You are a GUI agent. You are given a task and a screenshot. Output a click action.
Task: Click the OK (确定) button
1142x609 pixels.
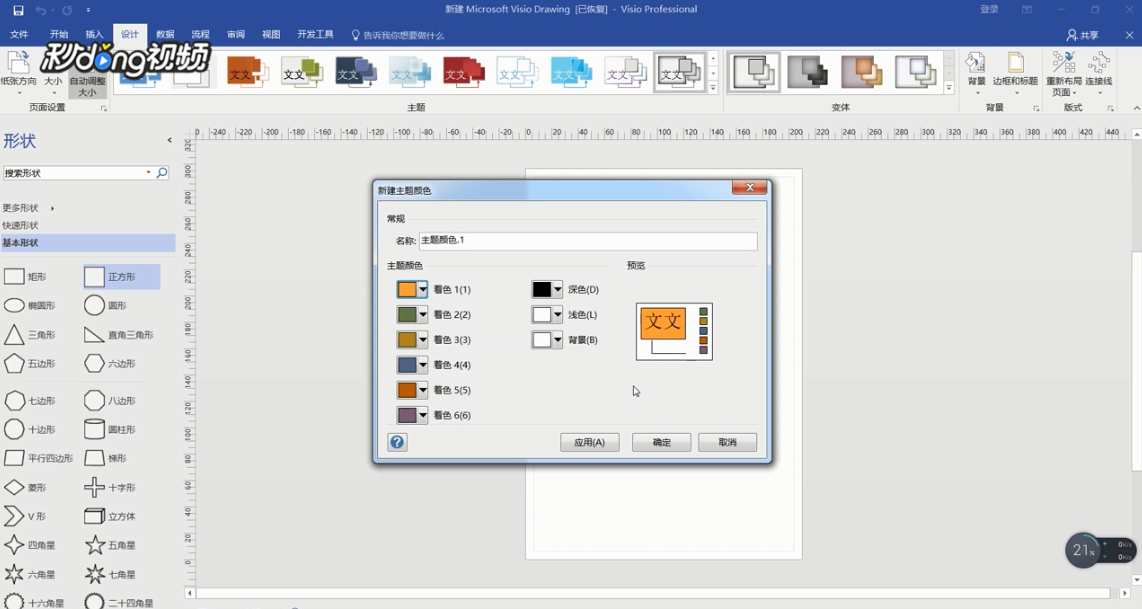point(661,442)
